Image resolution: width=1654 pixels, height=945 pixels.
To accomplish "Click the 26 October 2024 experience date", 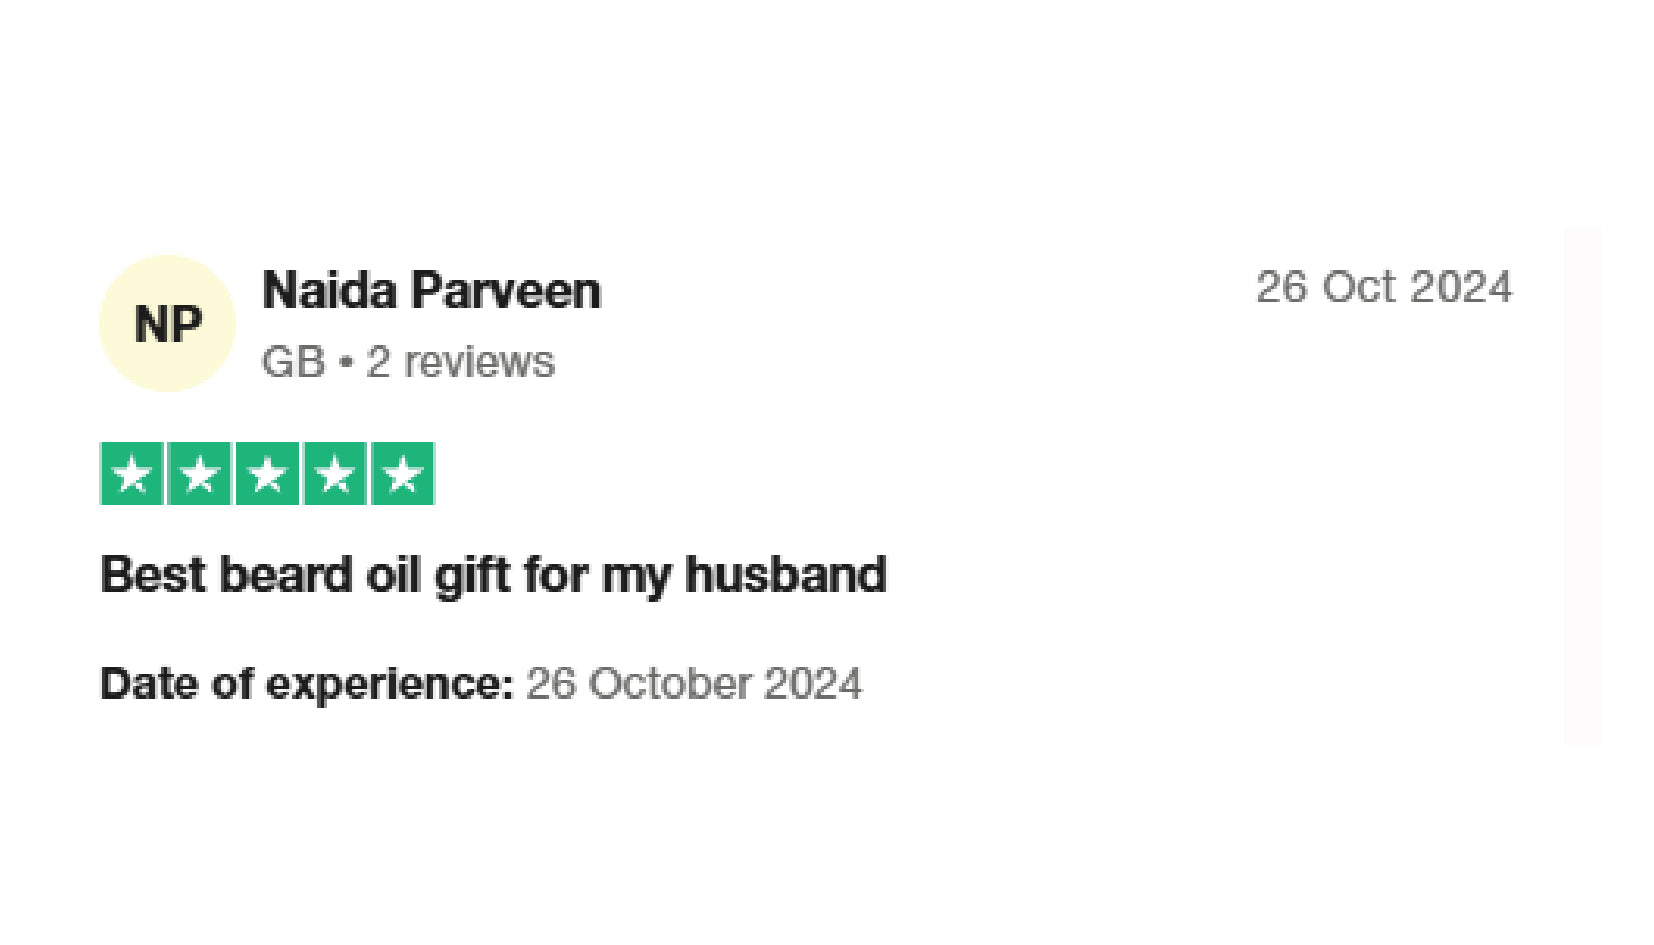I will pos(694,685).
